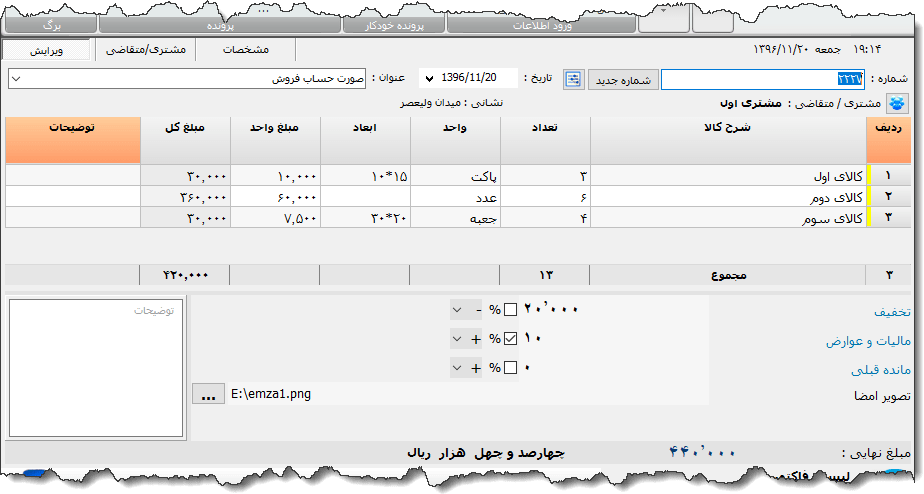Click the dimensions cell ۱۵*۱۰
This screenshot has height=494, width=924.
tap(365, 176)
